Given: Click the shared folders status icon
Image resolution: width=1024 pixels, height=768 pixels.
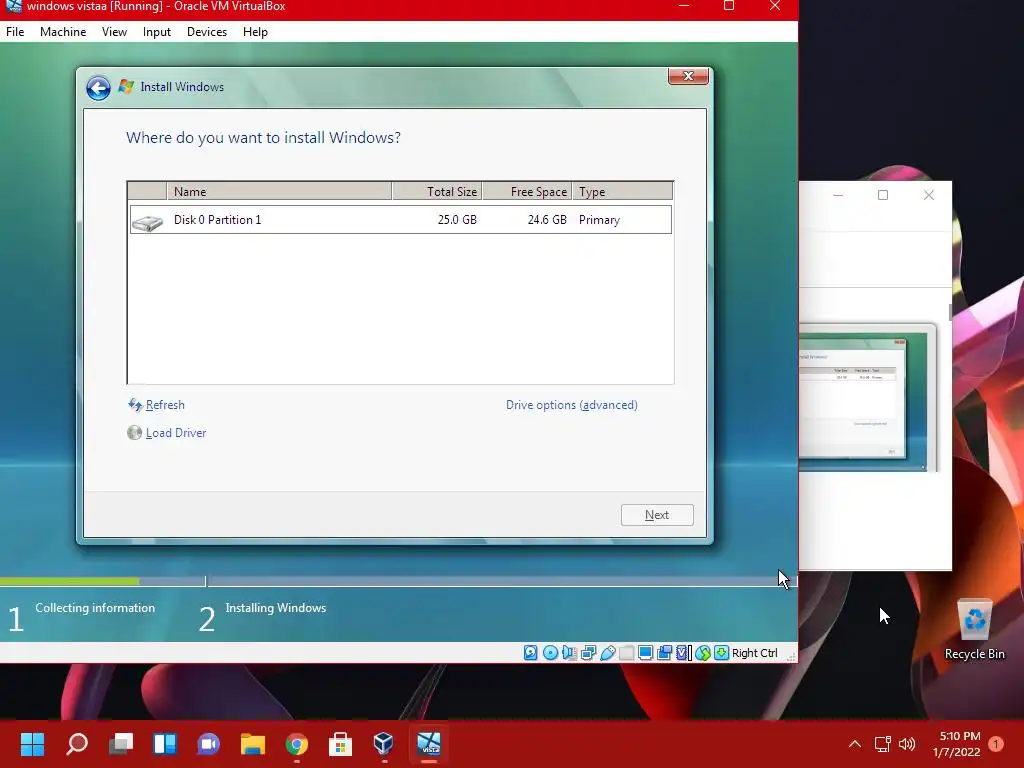Looking at the screenshot, I should 627,652.
